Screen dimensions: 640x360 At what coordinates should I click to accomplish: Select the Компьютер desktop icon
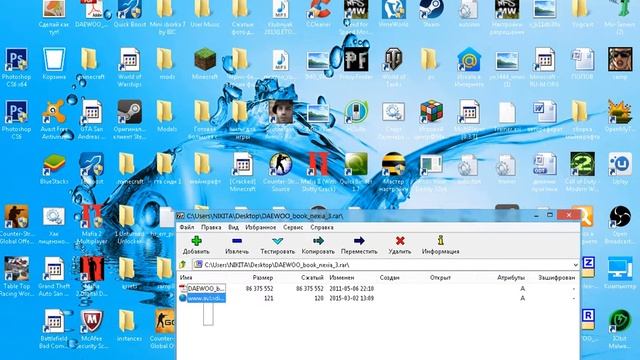pos(620,273)
